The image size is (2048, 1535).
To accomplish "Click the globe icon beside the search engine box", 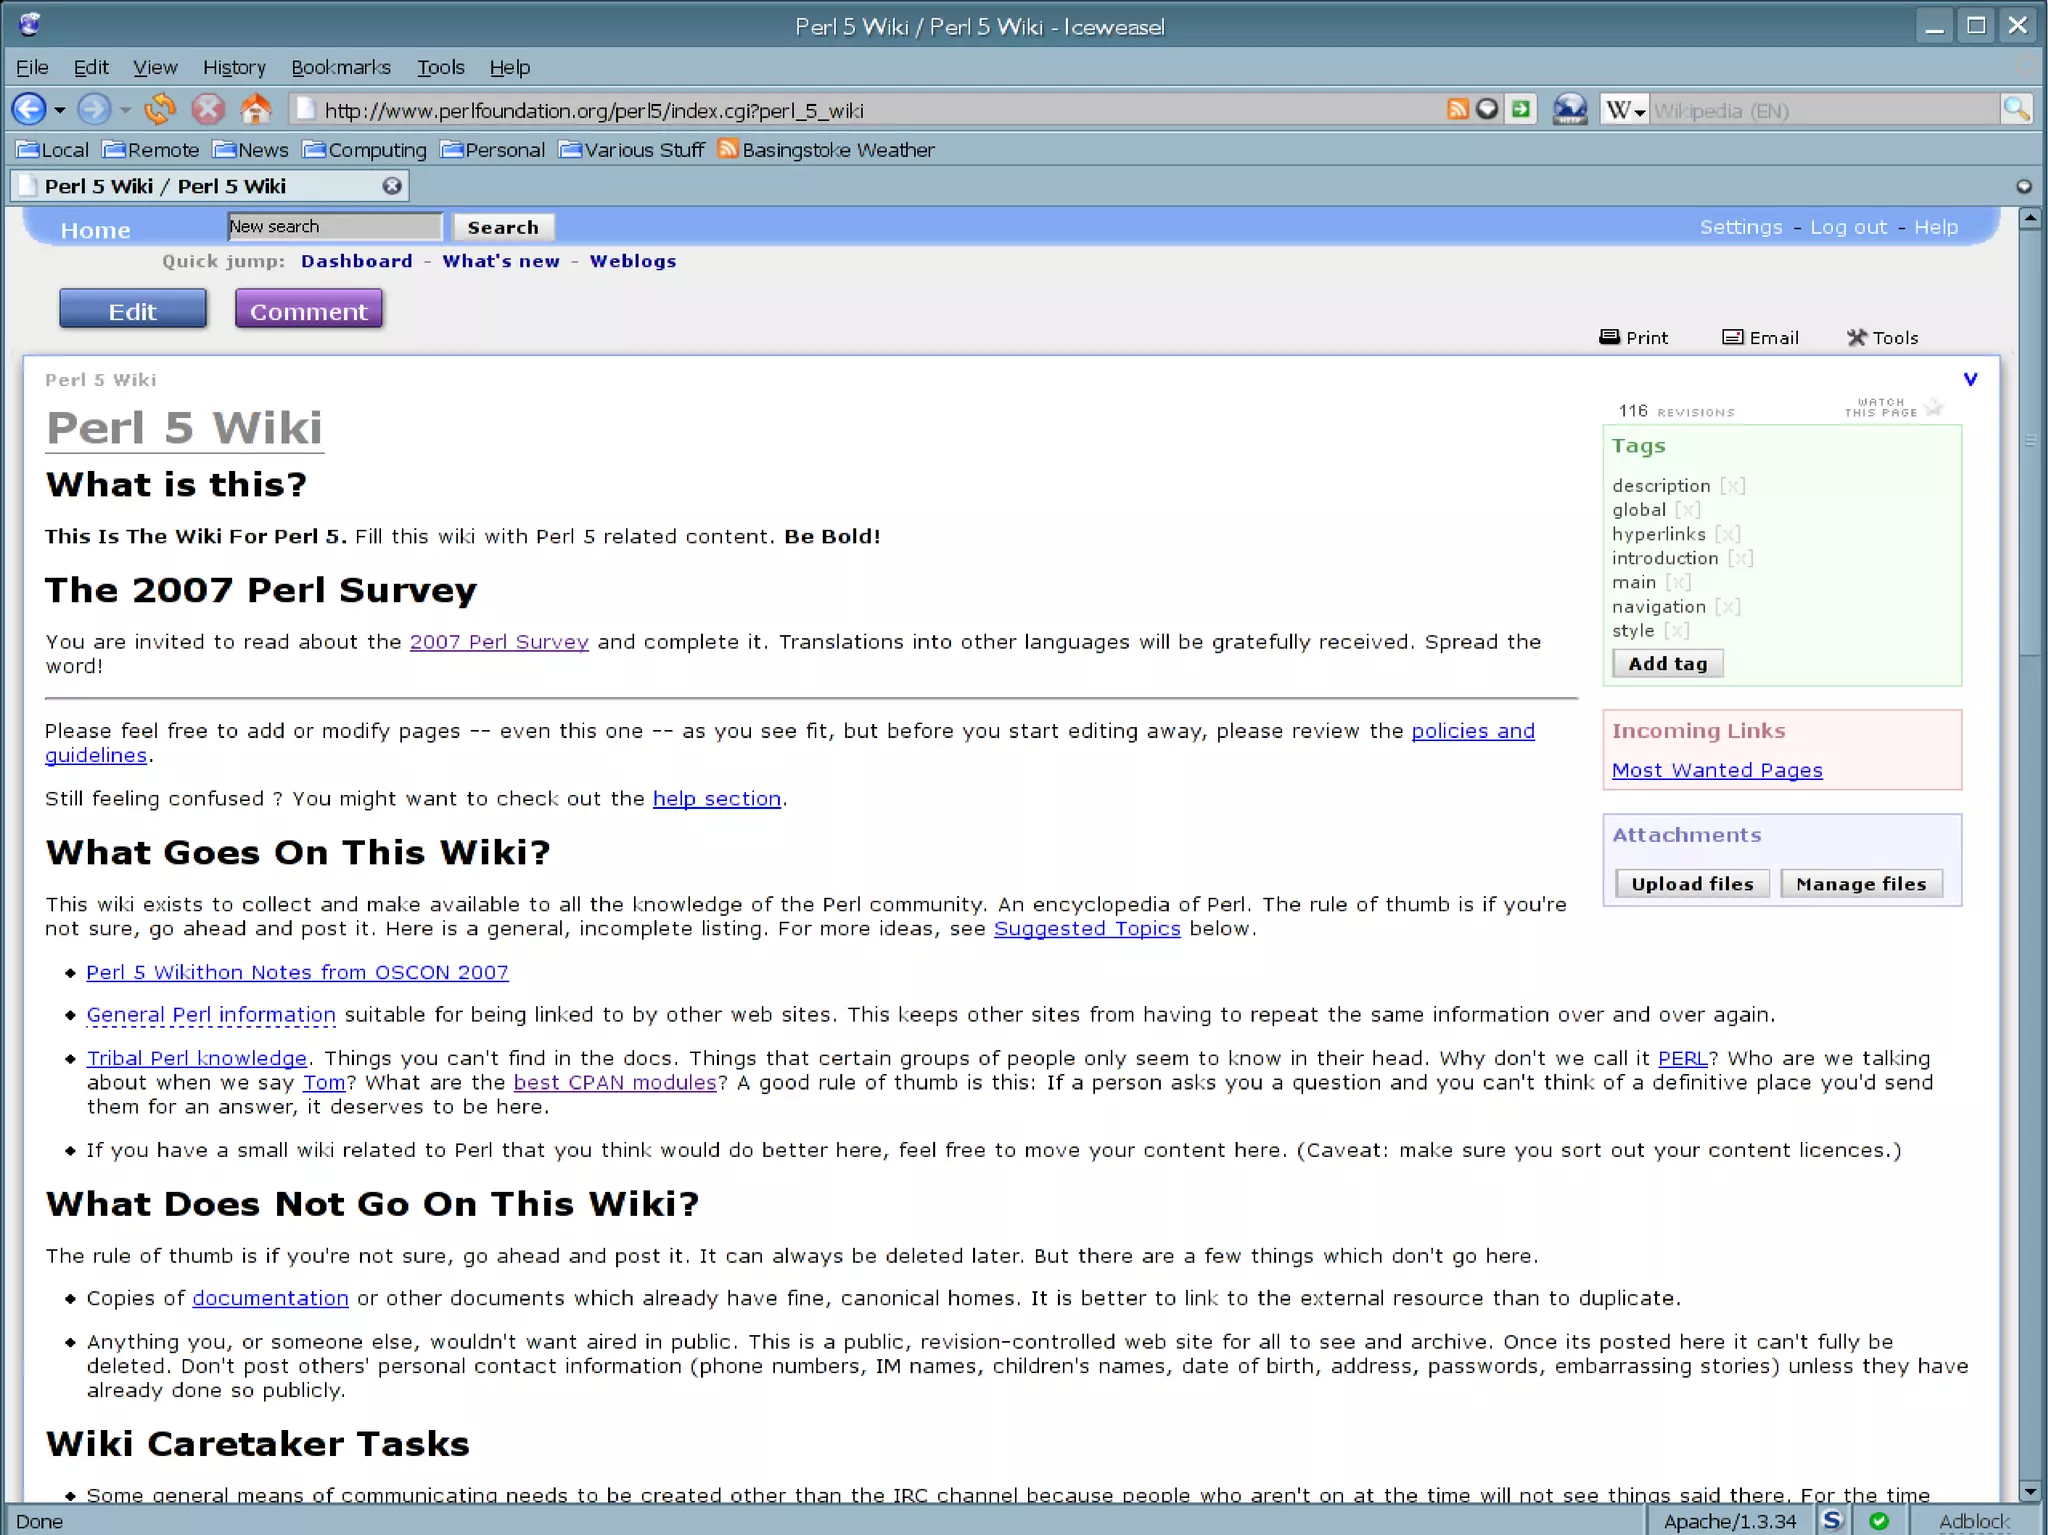I will pyautogui.click(x=1569, y=109).
